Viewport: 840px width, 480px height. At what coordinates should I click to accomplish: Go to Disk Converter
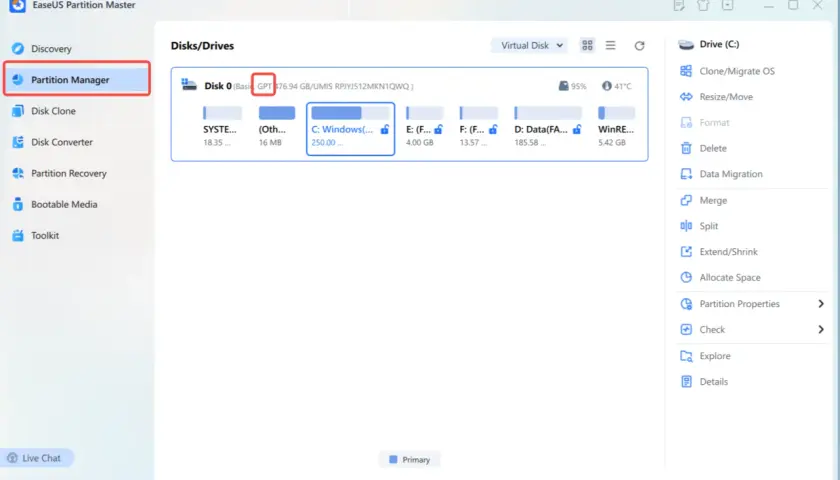pyautogui.click(x=62, y=142)
